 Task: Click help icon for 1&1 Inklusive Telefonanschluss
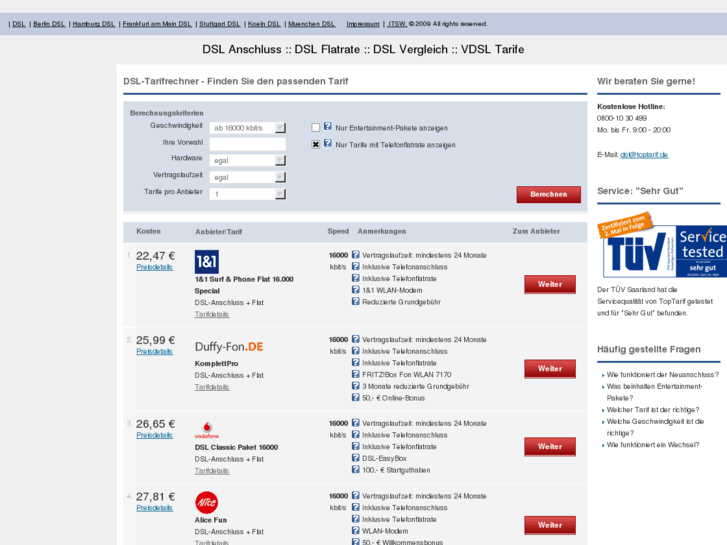[356, 266]
